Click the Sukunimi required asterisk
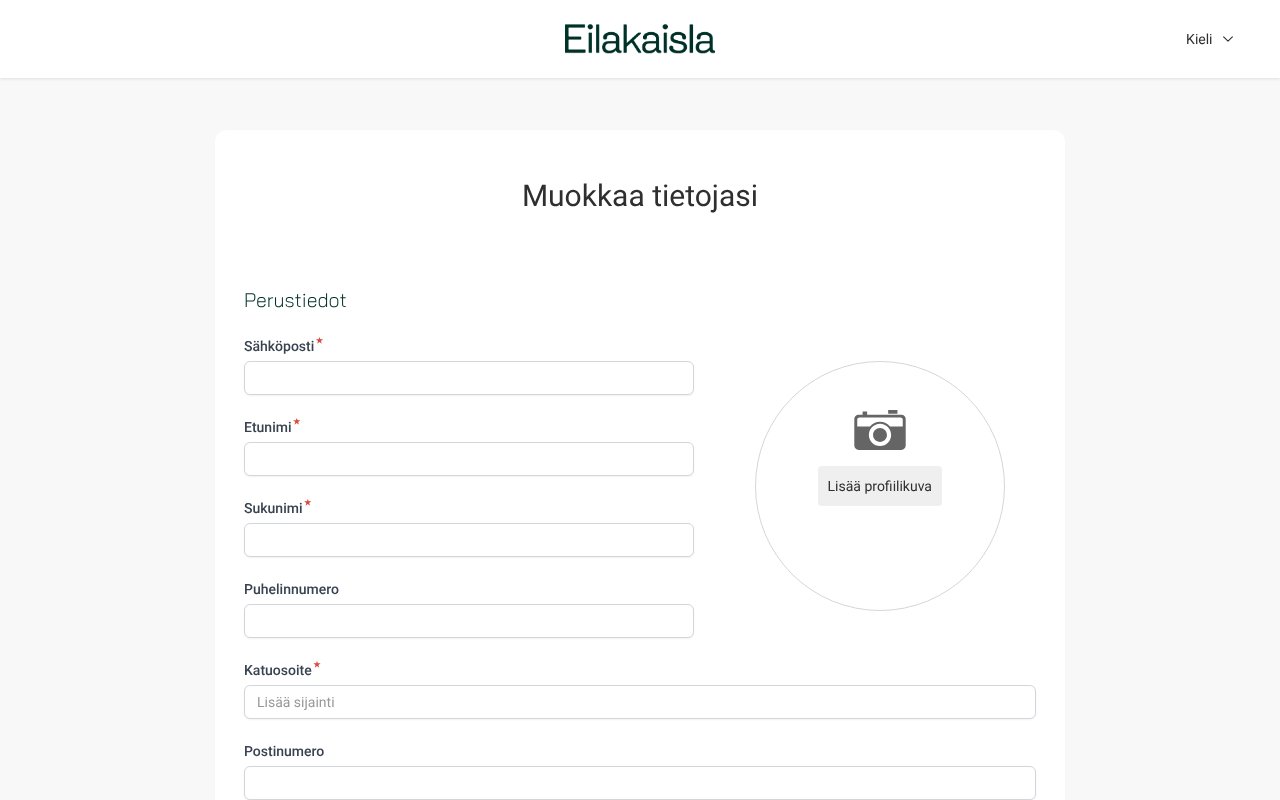1280x800 pixels. click(x=306, y=503)
